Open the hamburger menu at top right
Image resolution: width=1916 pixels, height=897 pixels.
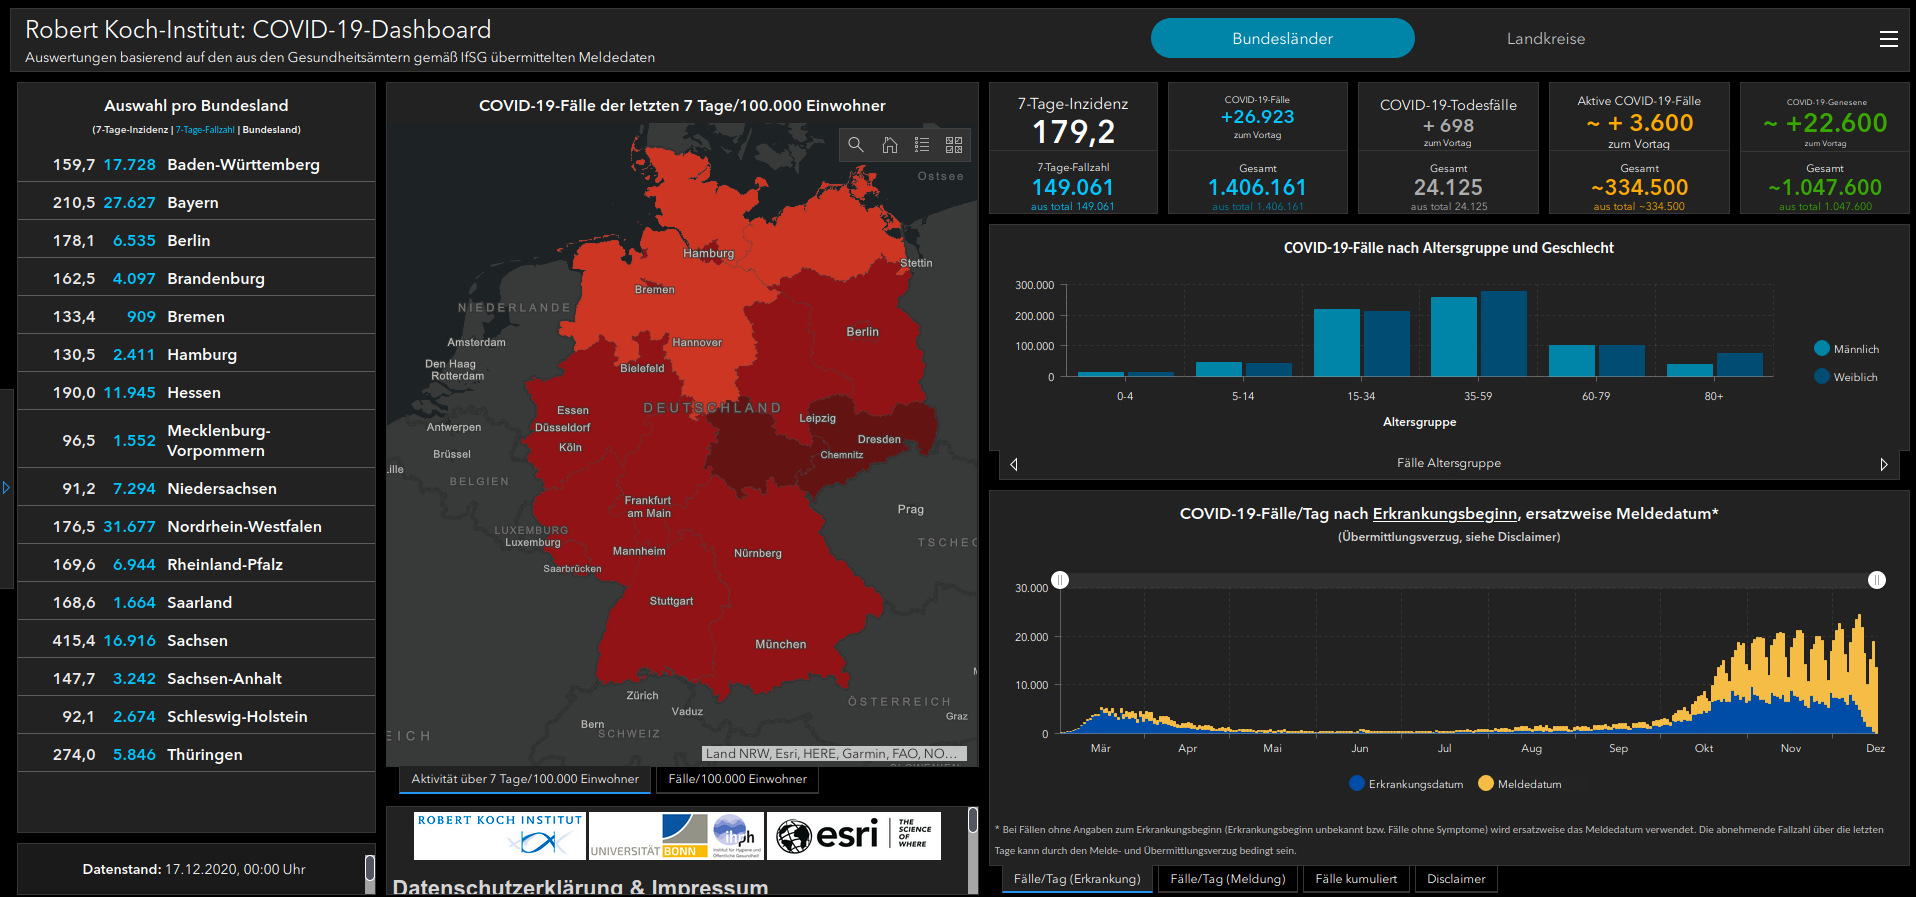pos(1888,39)
